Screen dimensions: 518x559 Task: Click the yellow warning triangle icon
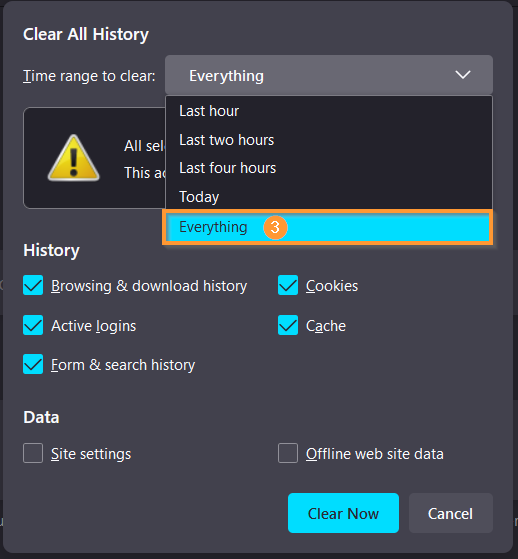click(x=73, y=158)
